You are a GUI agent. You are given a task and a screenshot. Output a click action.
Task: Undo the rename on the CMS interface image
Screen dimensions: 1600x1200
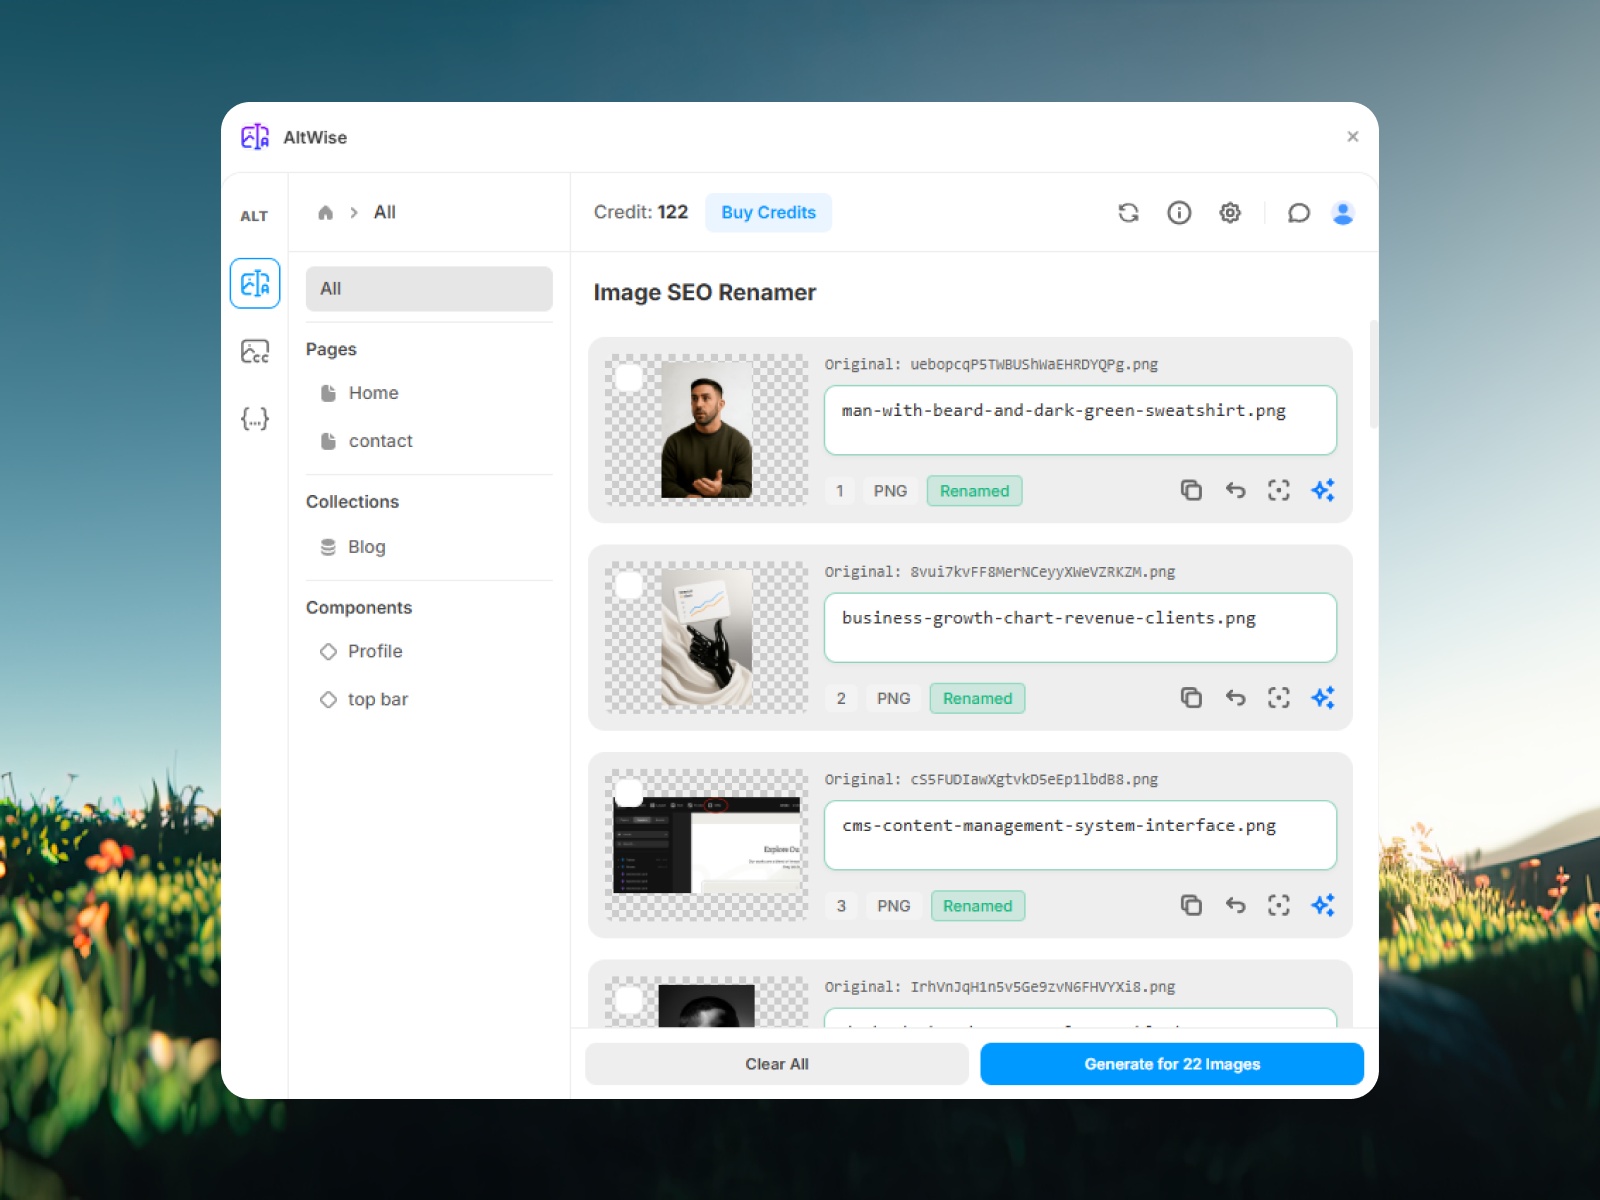[1235, 905]
